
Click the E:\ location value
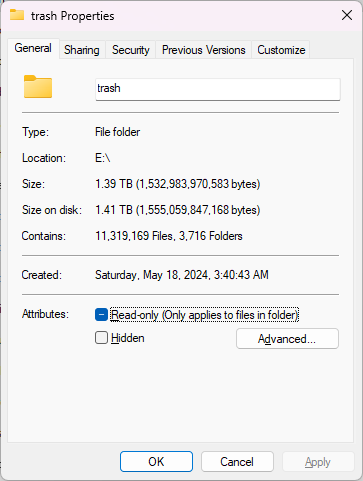103,158
